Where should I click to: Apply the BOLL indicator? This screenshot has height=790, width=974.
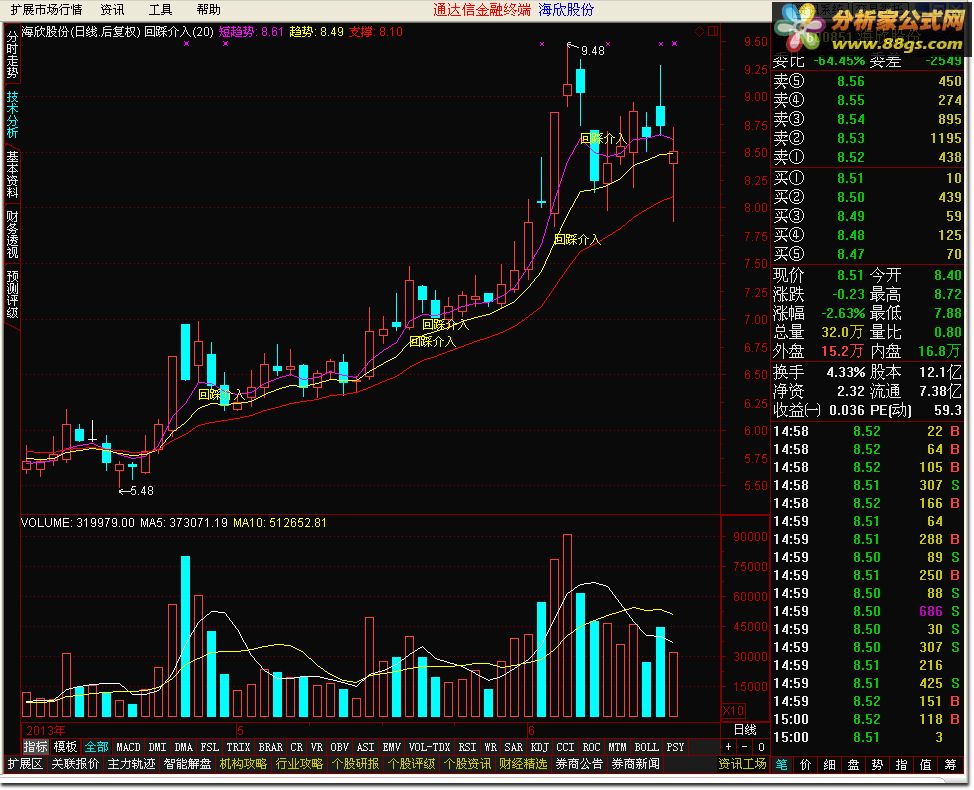click(x=646, y=747)
